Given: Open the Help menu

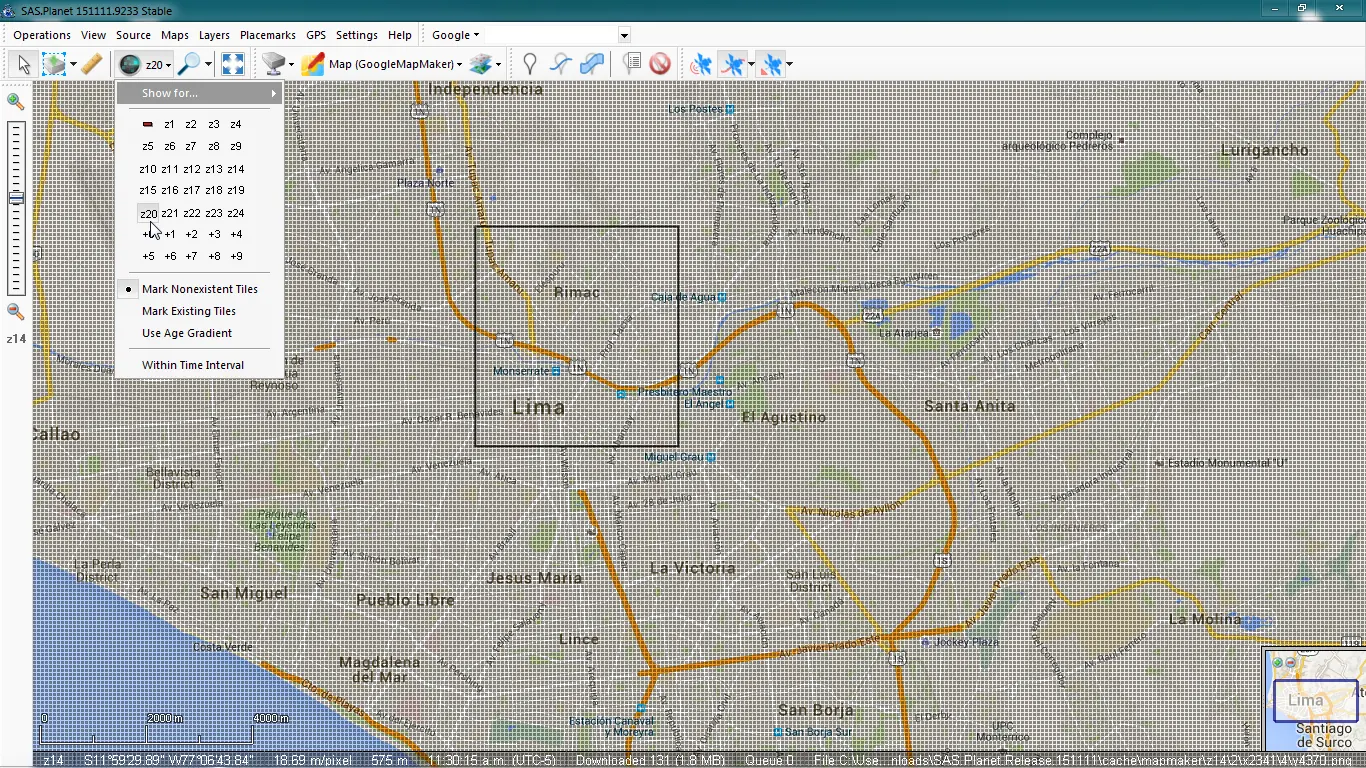Looking at the screenshot, I should (400, 35).
